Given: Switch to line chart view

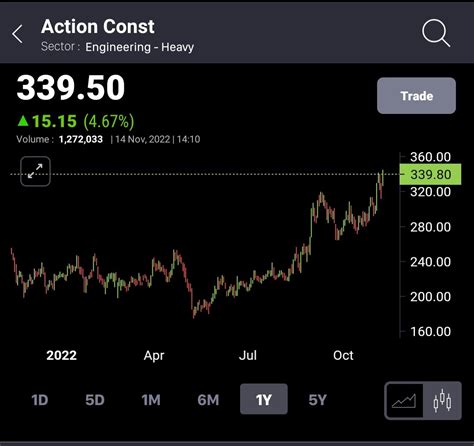Looking at the screenshot, I should [x=404, y=400].
